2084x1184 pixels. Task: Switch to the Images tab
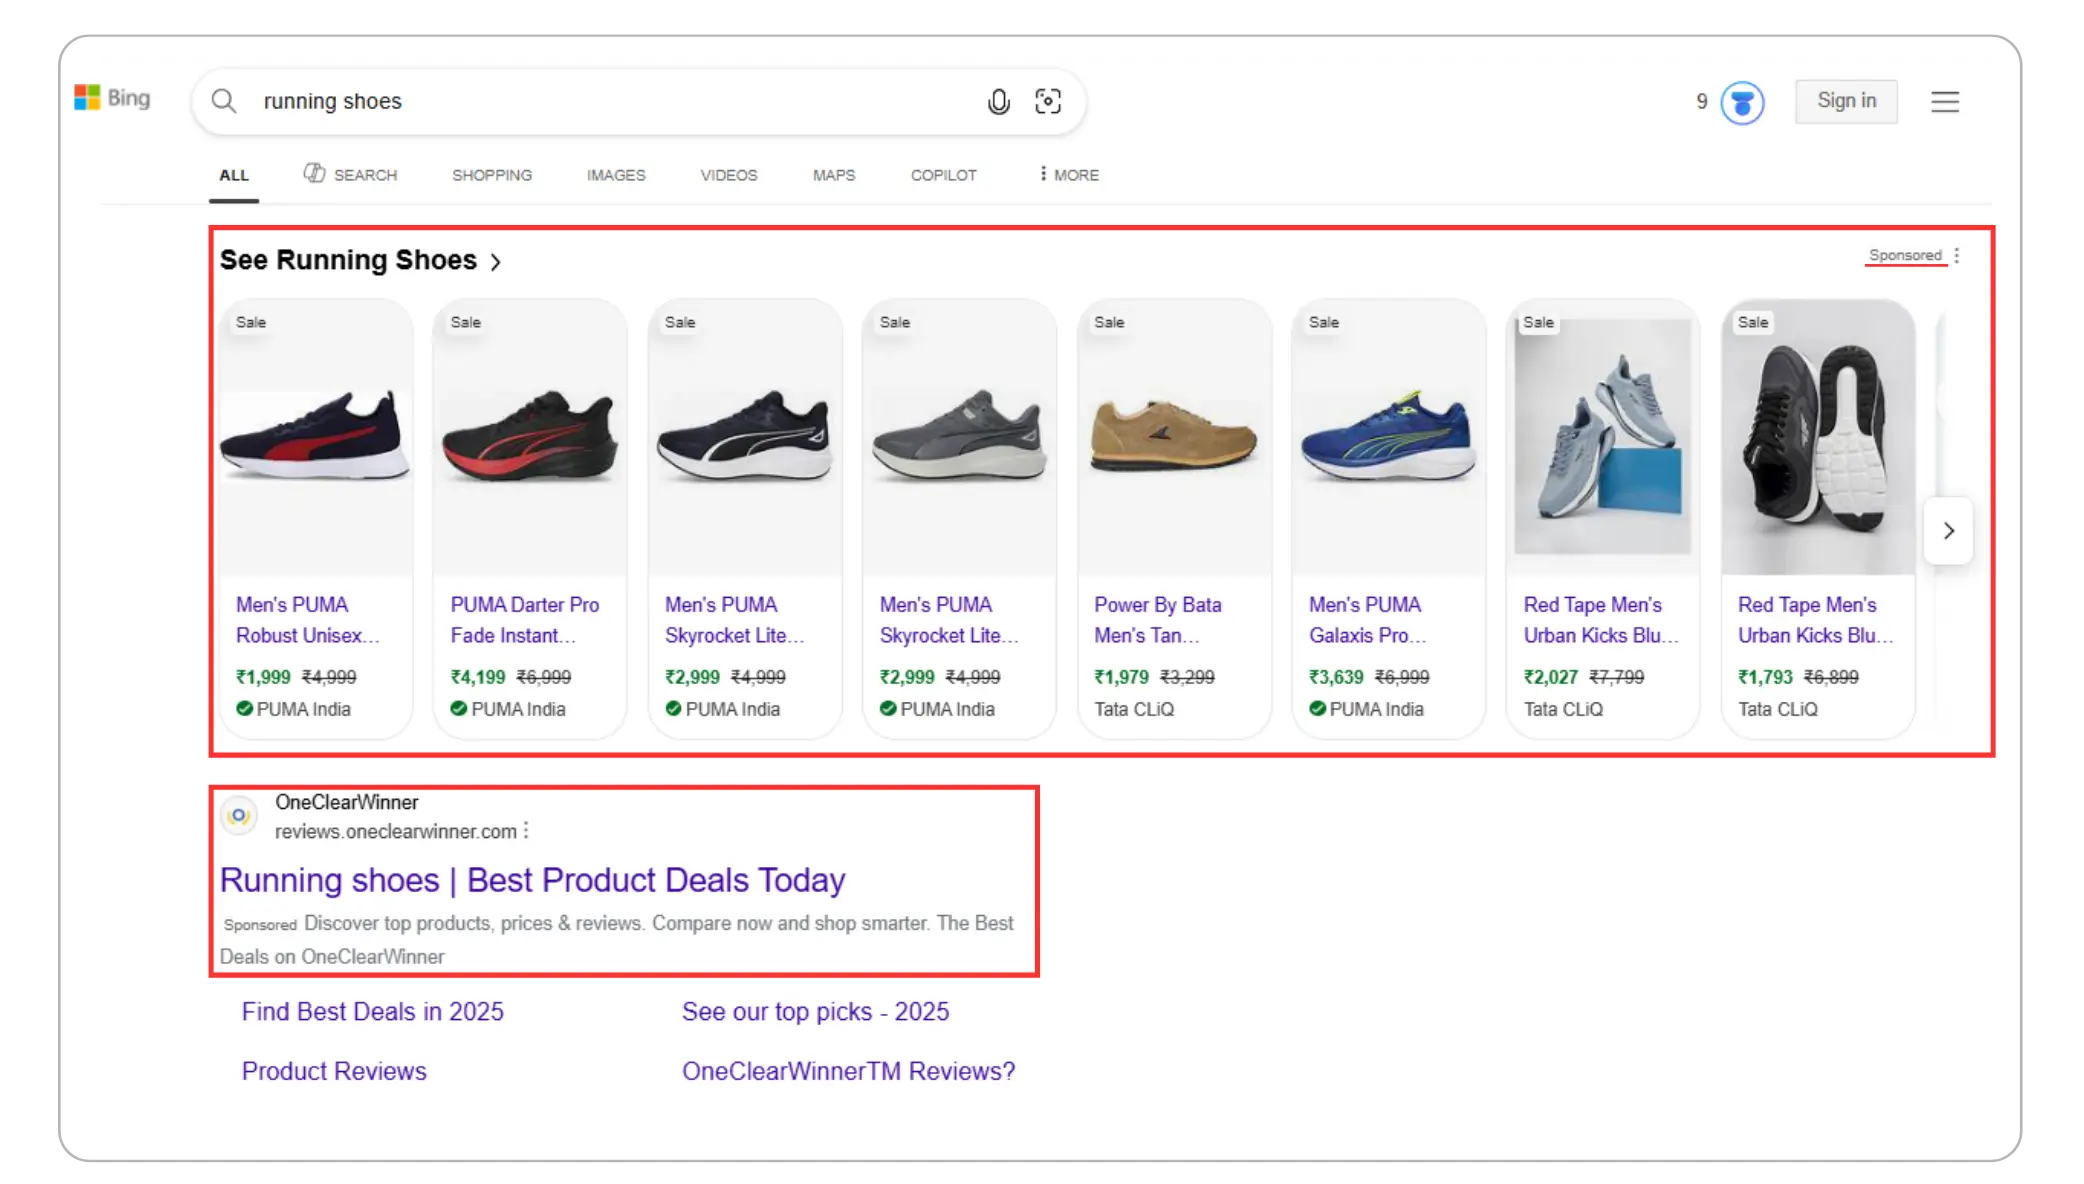(615, 175)
